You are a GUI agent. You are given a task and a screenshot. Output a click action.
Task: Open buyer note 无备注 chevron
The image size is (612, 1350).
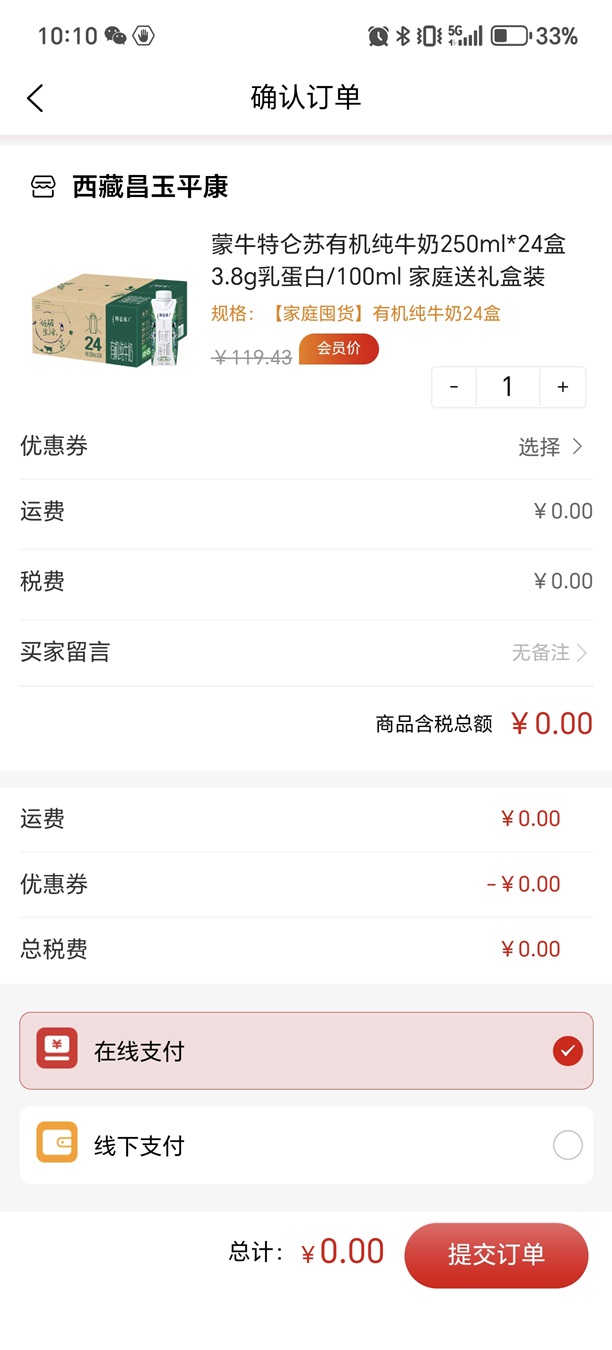(x=581, y=653)
